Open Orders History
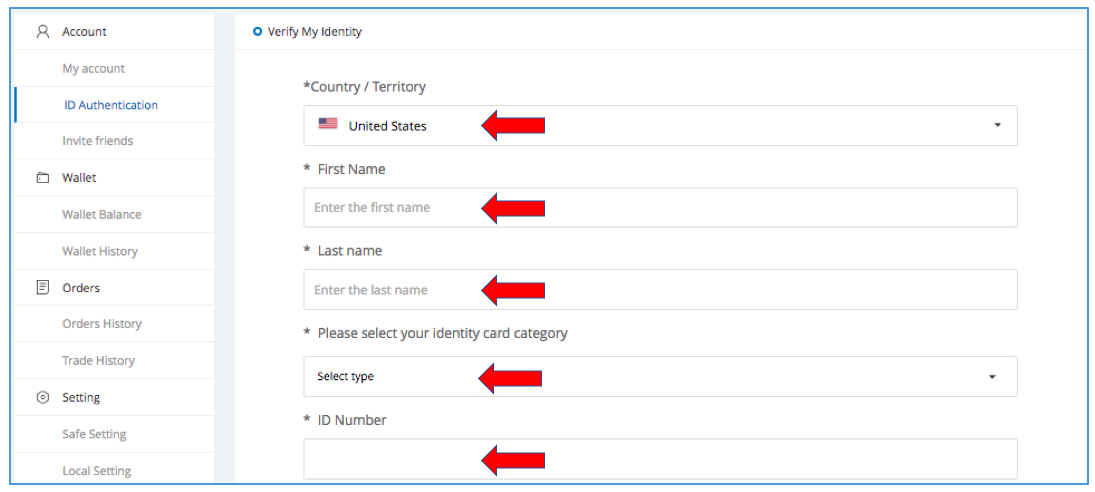This screenshot has width=1095, height=492. [102, 324]
